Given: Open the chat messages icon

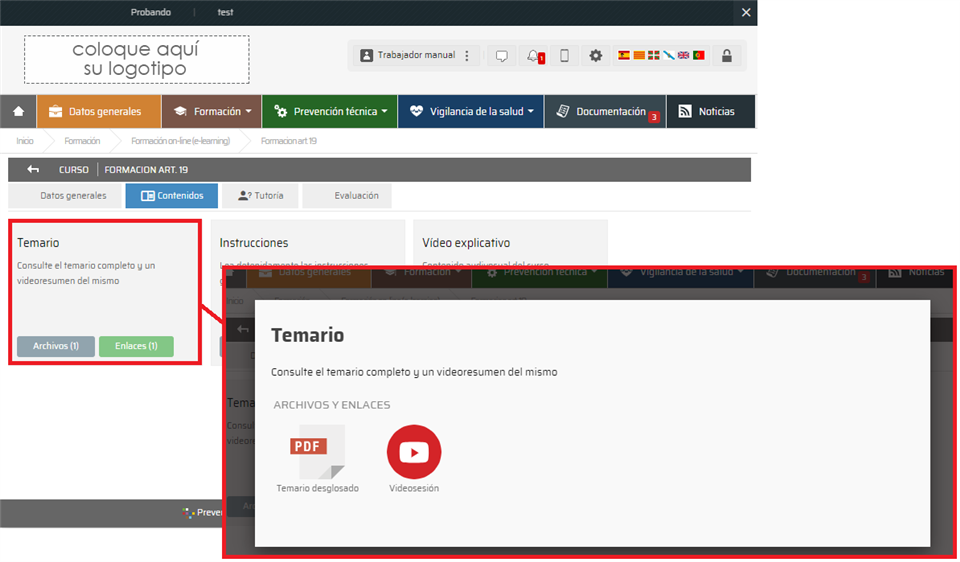Looking at the screenshot, I should click(x=502, y=56).
